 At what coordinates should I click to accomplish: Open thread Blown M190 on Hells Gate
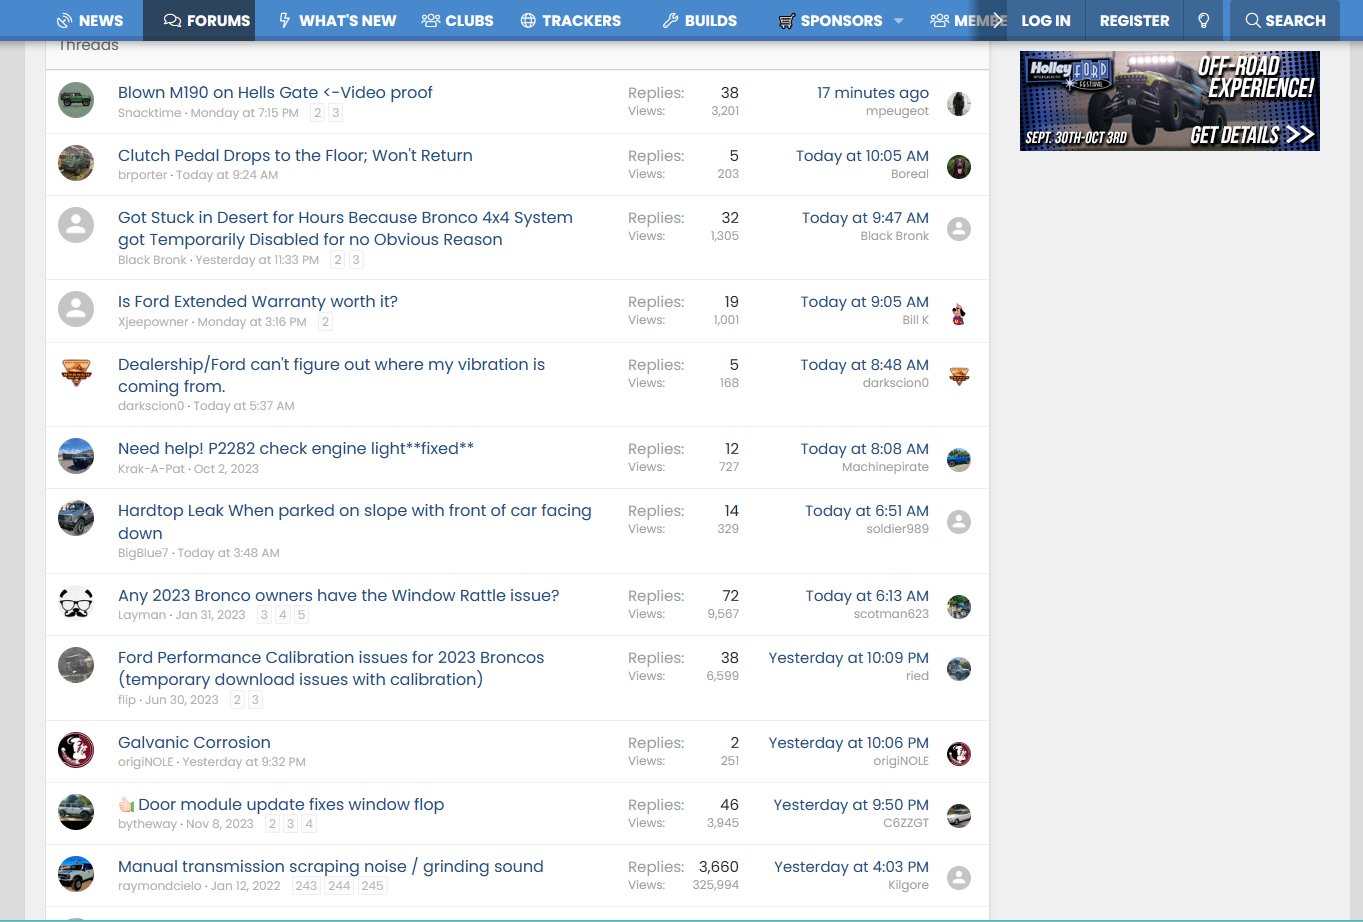point(275,92)
